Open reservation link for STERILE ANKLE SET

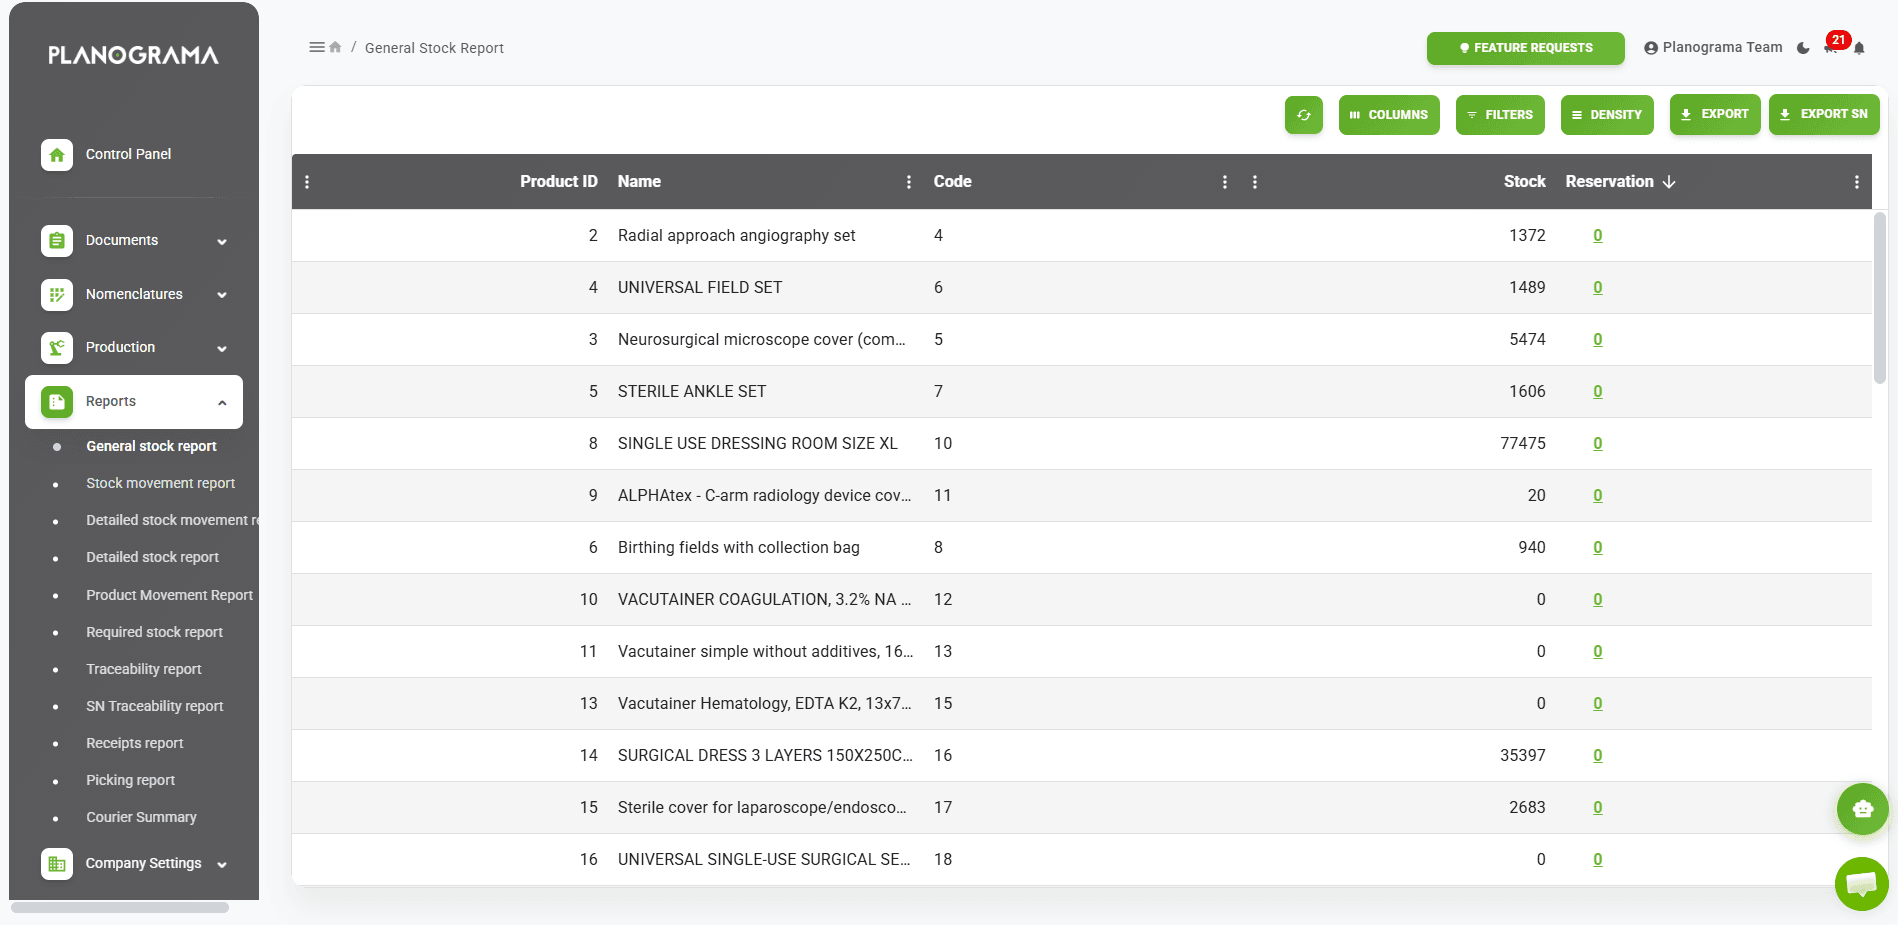coord(1598,392)
